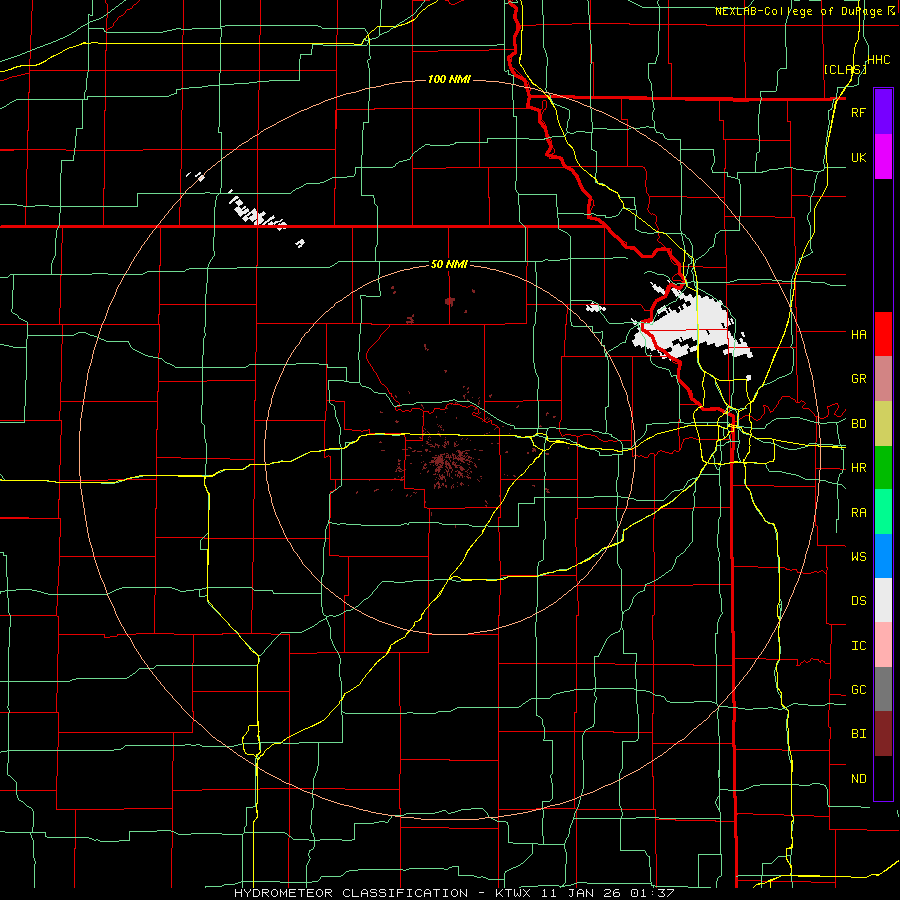This screenshot has height=900, width=900.
Task: Click the UK legend label
Action: pos(858,157)
